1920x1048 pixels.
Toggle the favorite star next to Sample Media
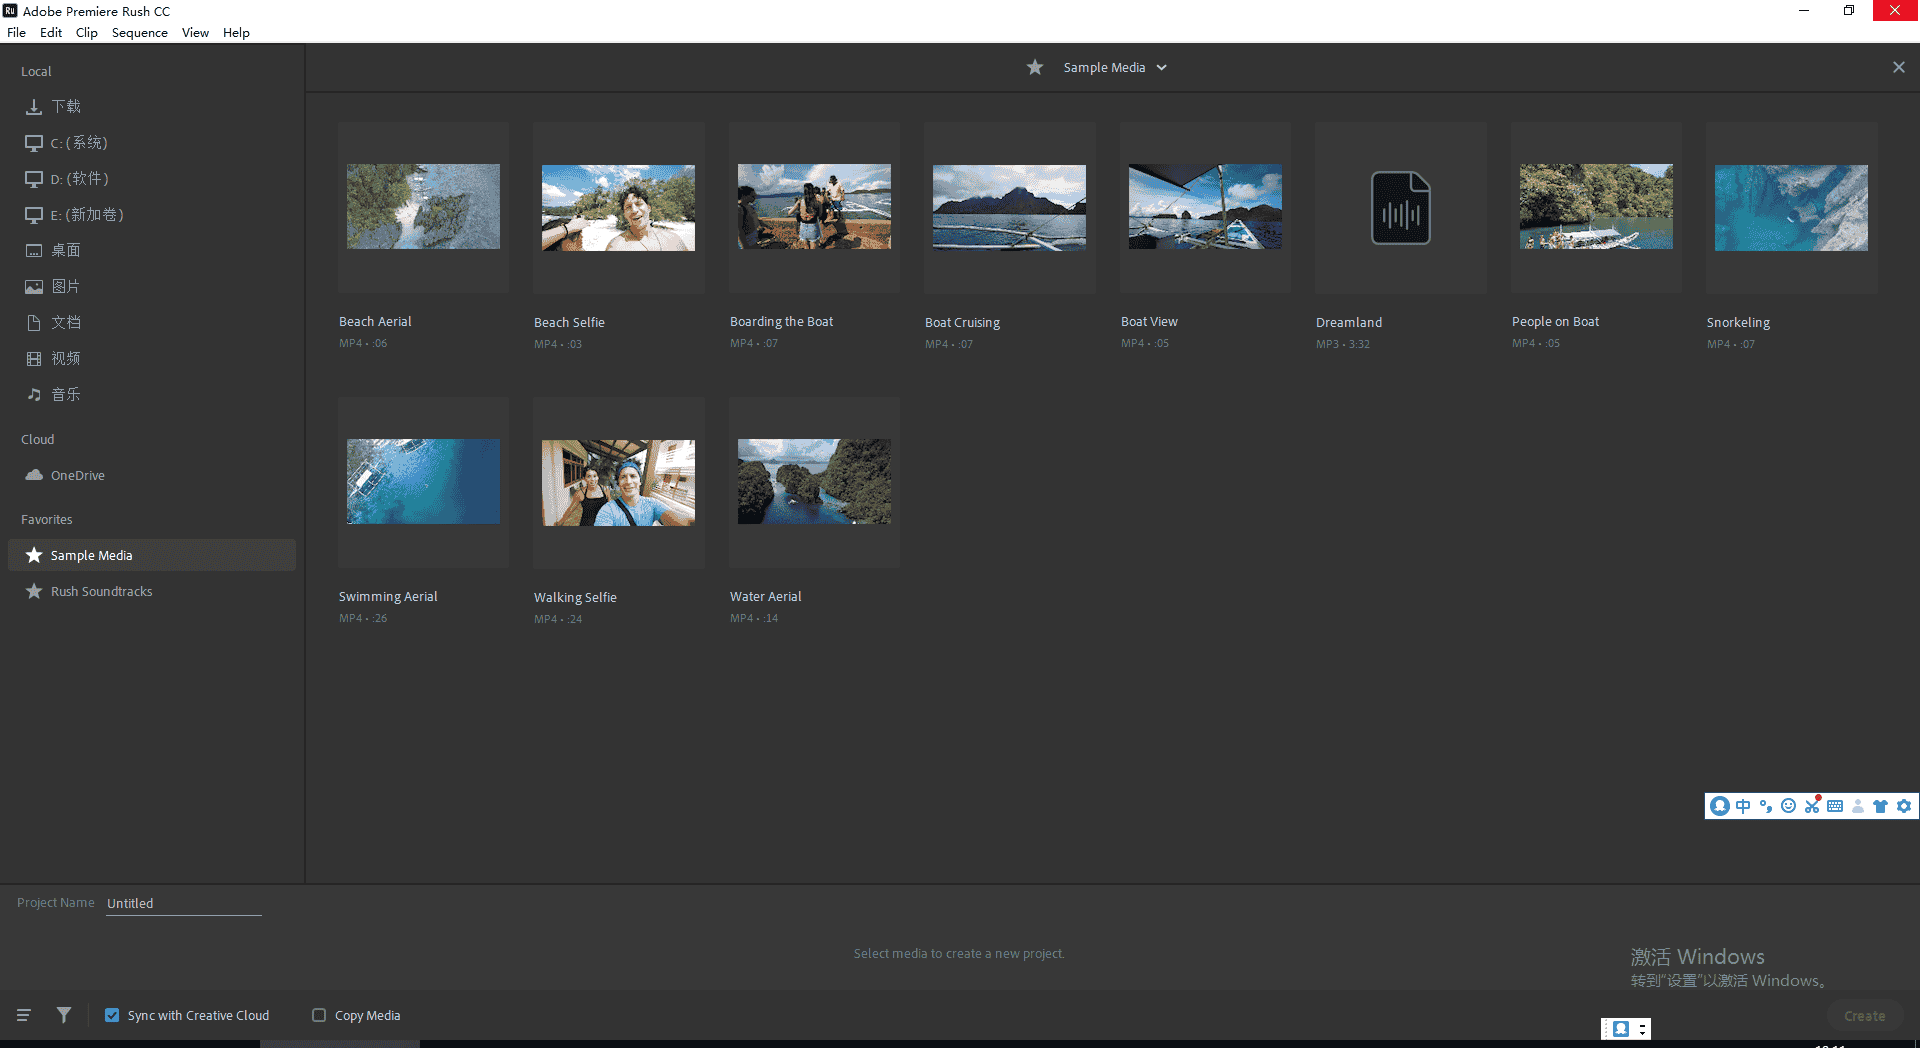coord(1034,67)
